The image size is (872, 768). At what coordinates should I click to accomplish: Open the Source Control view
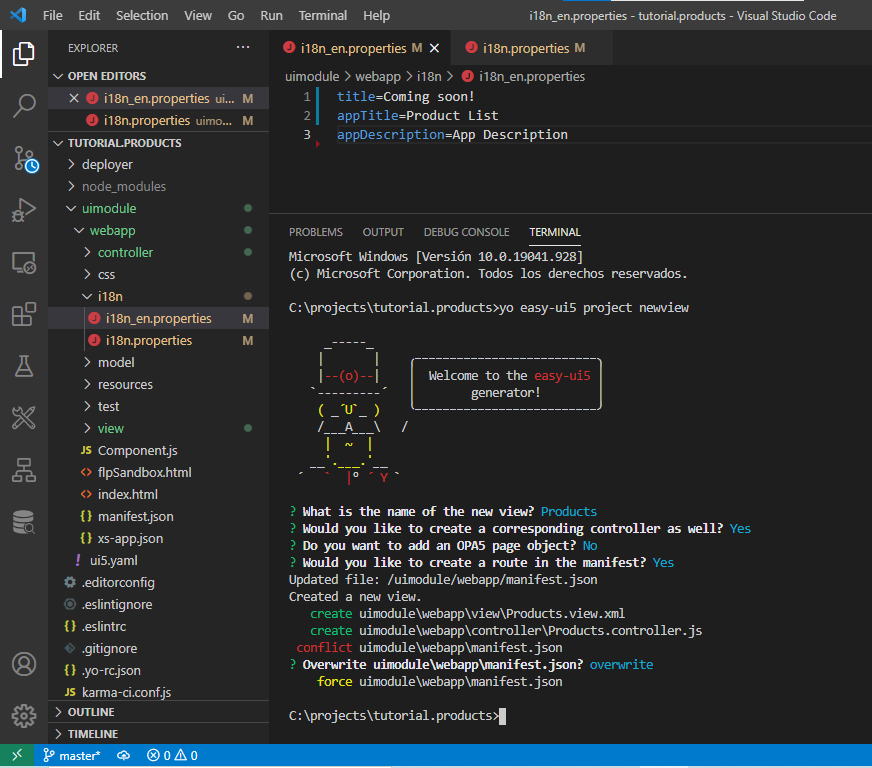(24, 158)
